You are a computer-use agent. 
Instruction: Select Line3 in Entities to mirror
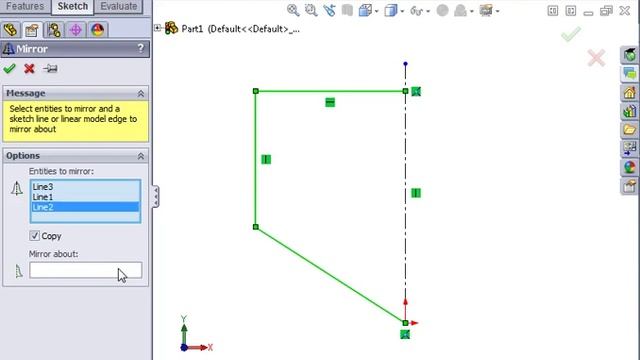(43, 187)
